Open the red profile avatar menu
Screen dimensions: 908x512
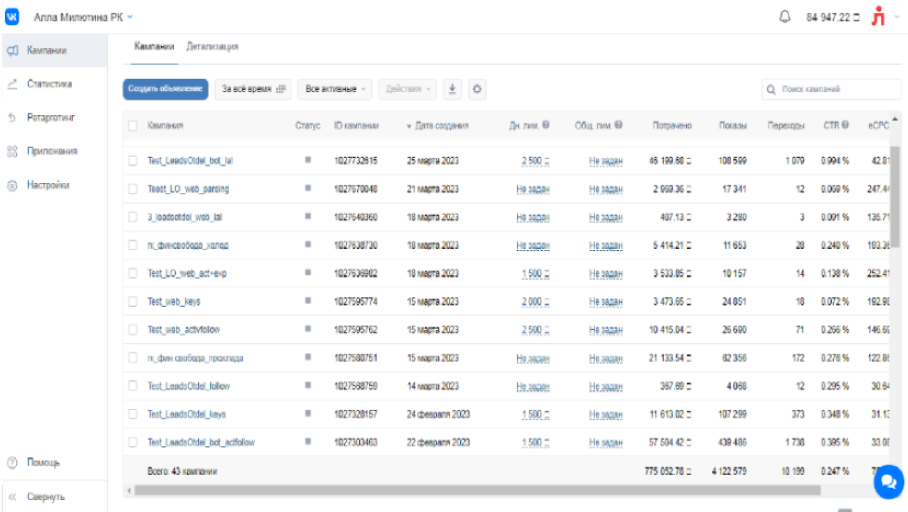(878, 16)
